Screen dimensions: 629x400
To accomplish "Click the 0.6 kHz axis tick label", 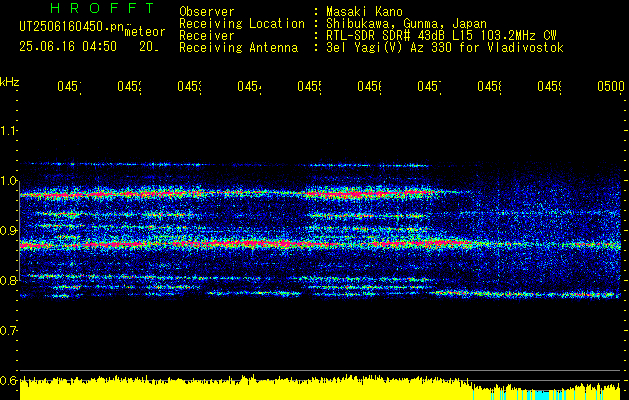I will coord(8,380).
